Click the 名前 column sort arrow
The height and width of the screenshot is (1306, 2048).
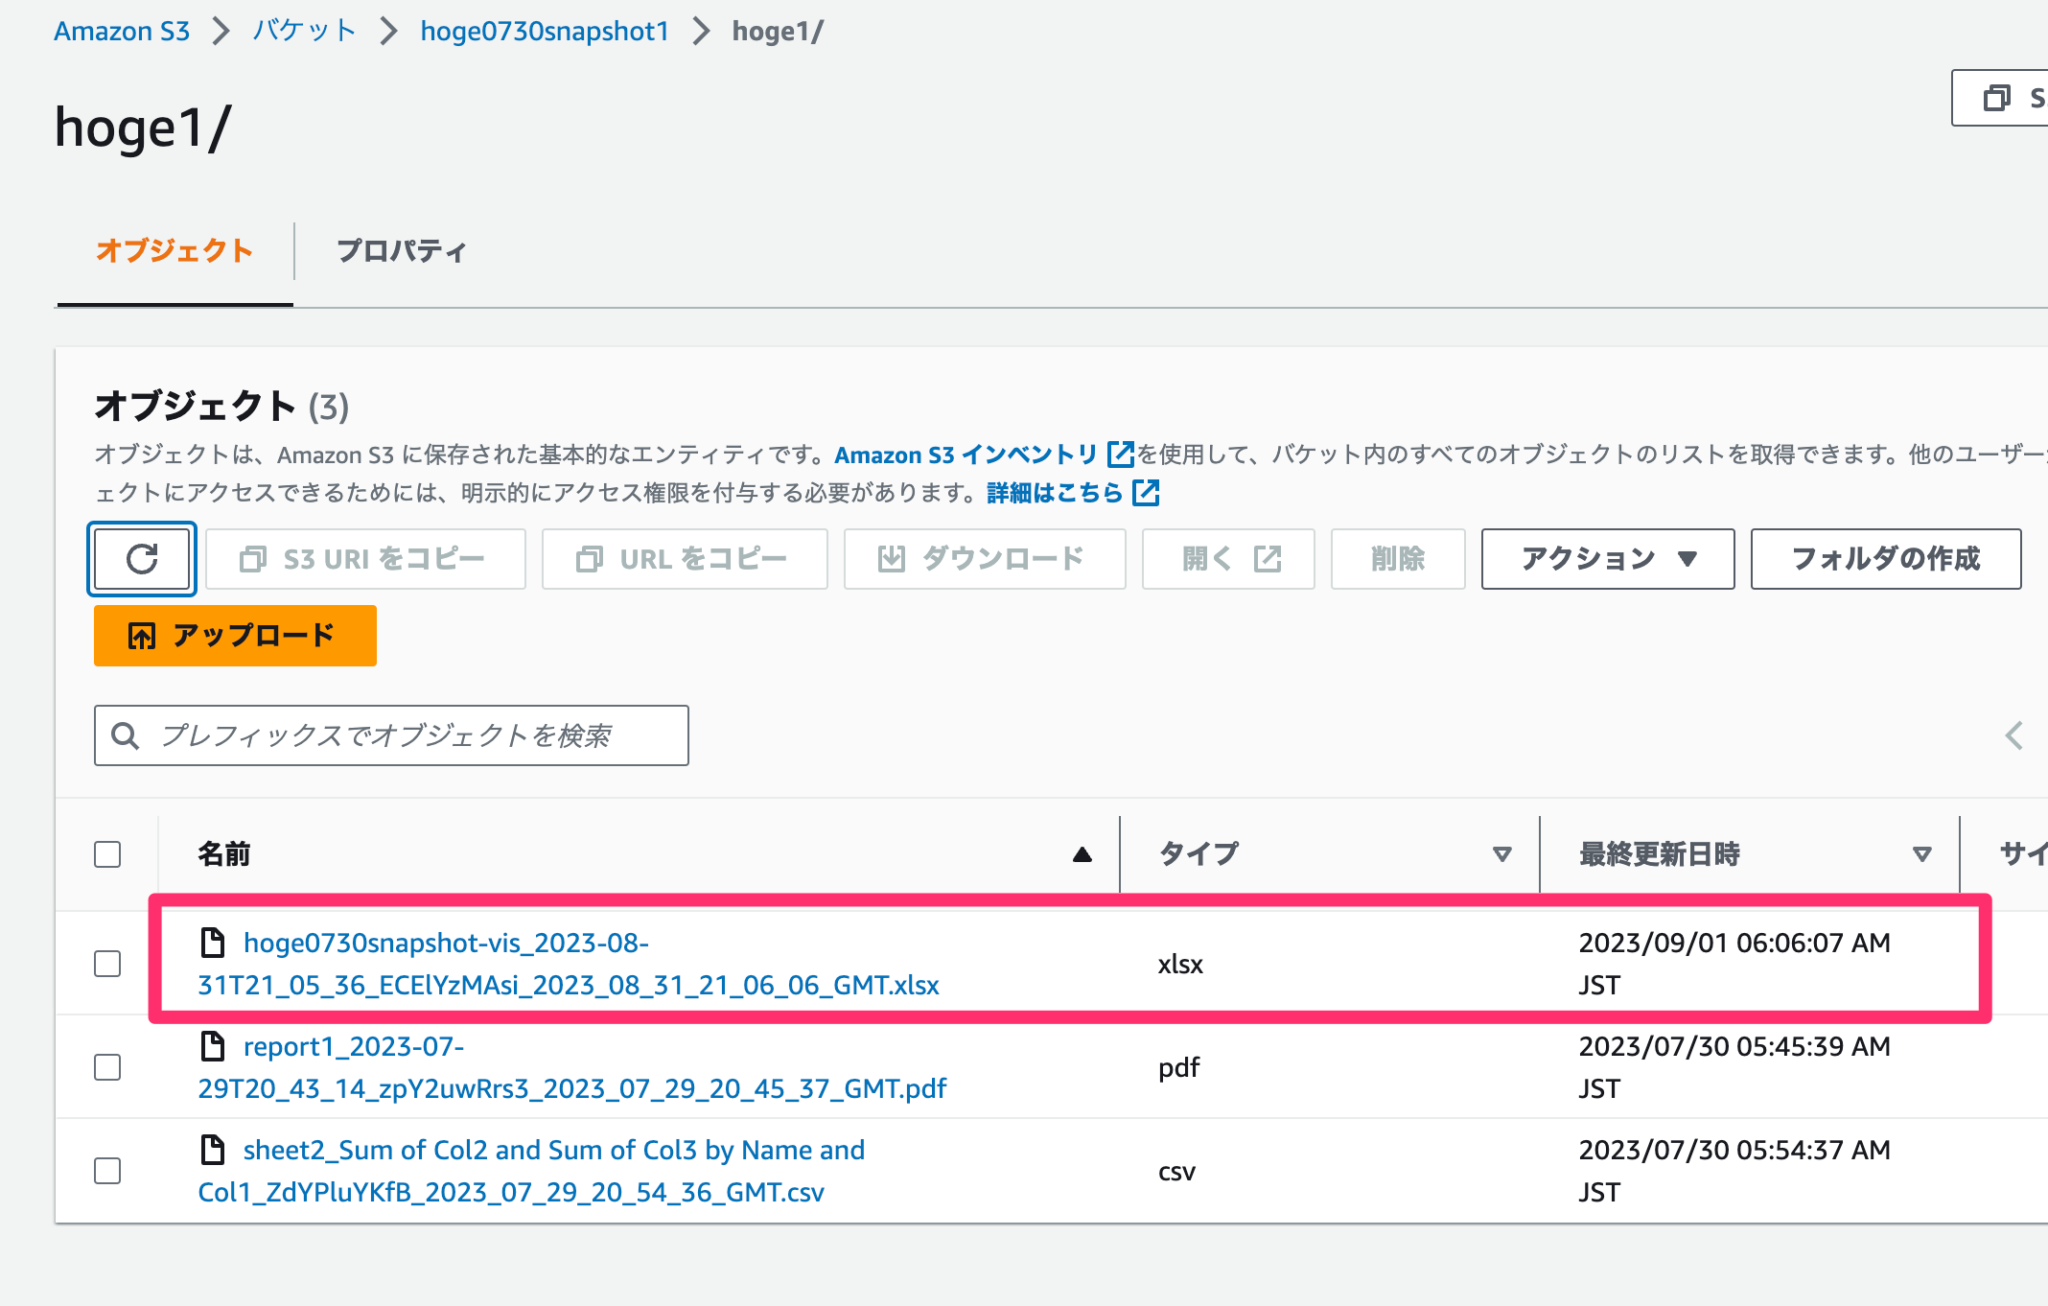pos(1083,855)
